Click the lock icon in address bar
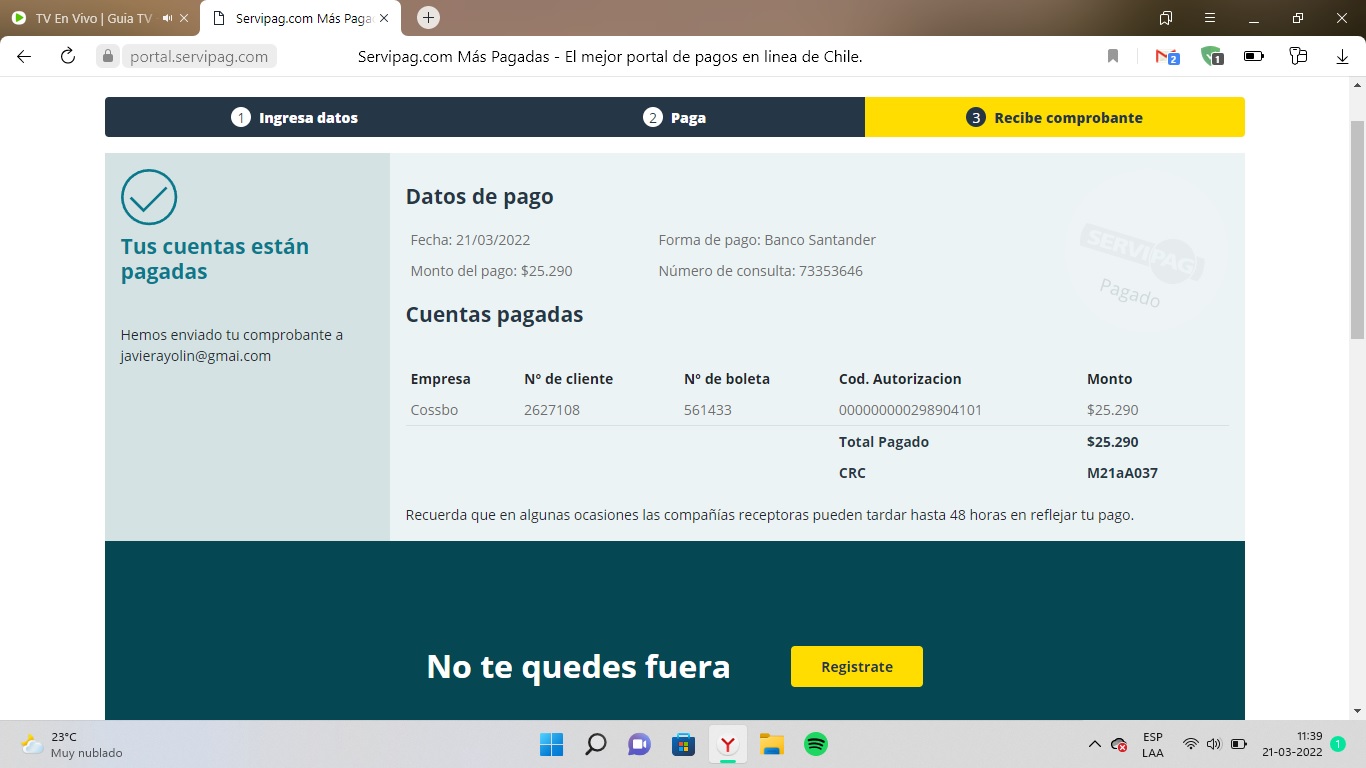Image resolution: width=1366 pixels, height=768 pixels. pyautogui.click(x=109, y=57)
